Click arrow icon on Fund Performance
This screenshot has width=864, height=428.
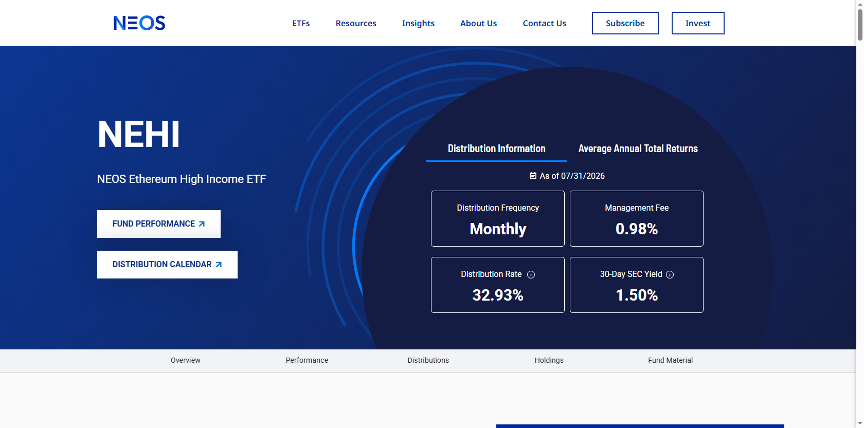point(202,224)
